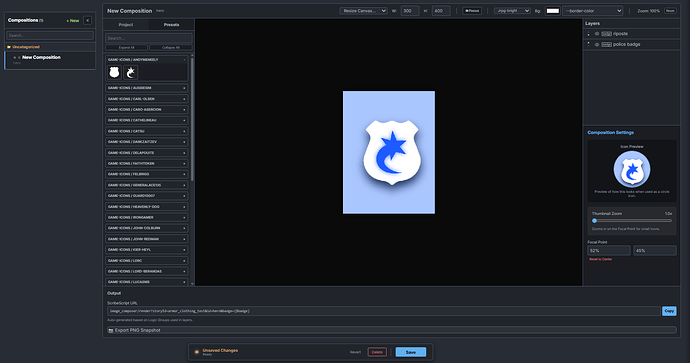Open the white Bg color swatch
The width and height of the screenshot is (690, 363).
[553, 11]
